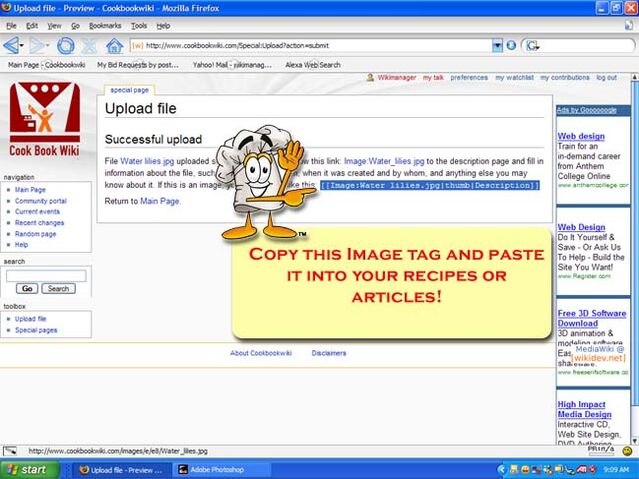Viewport: 639px width, 479px height.
Task: Open 'My Bid Requests by post...' bookmark
Action: 138,65
